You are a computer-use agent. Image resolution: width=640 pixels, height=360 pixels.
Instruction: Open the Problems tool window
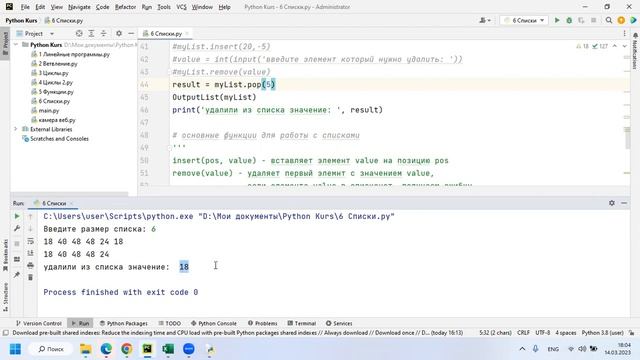pyautogui.click(x=262, y=323)
